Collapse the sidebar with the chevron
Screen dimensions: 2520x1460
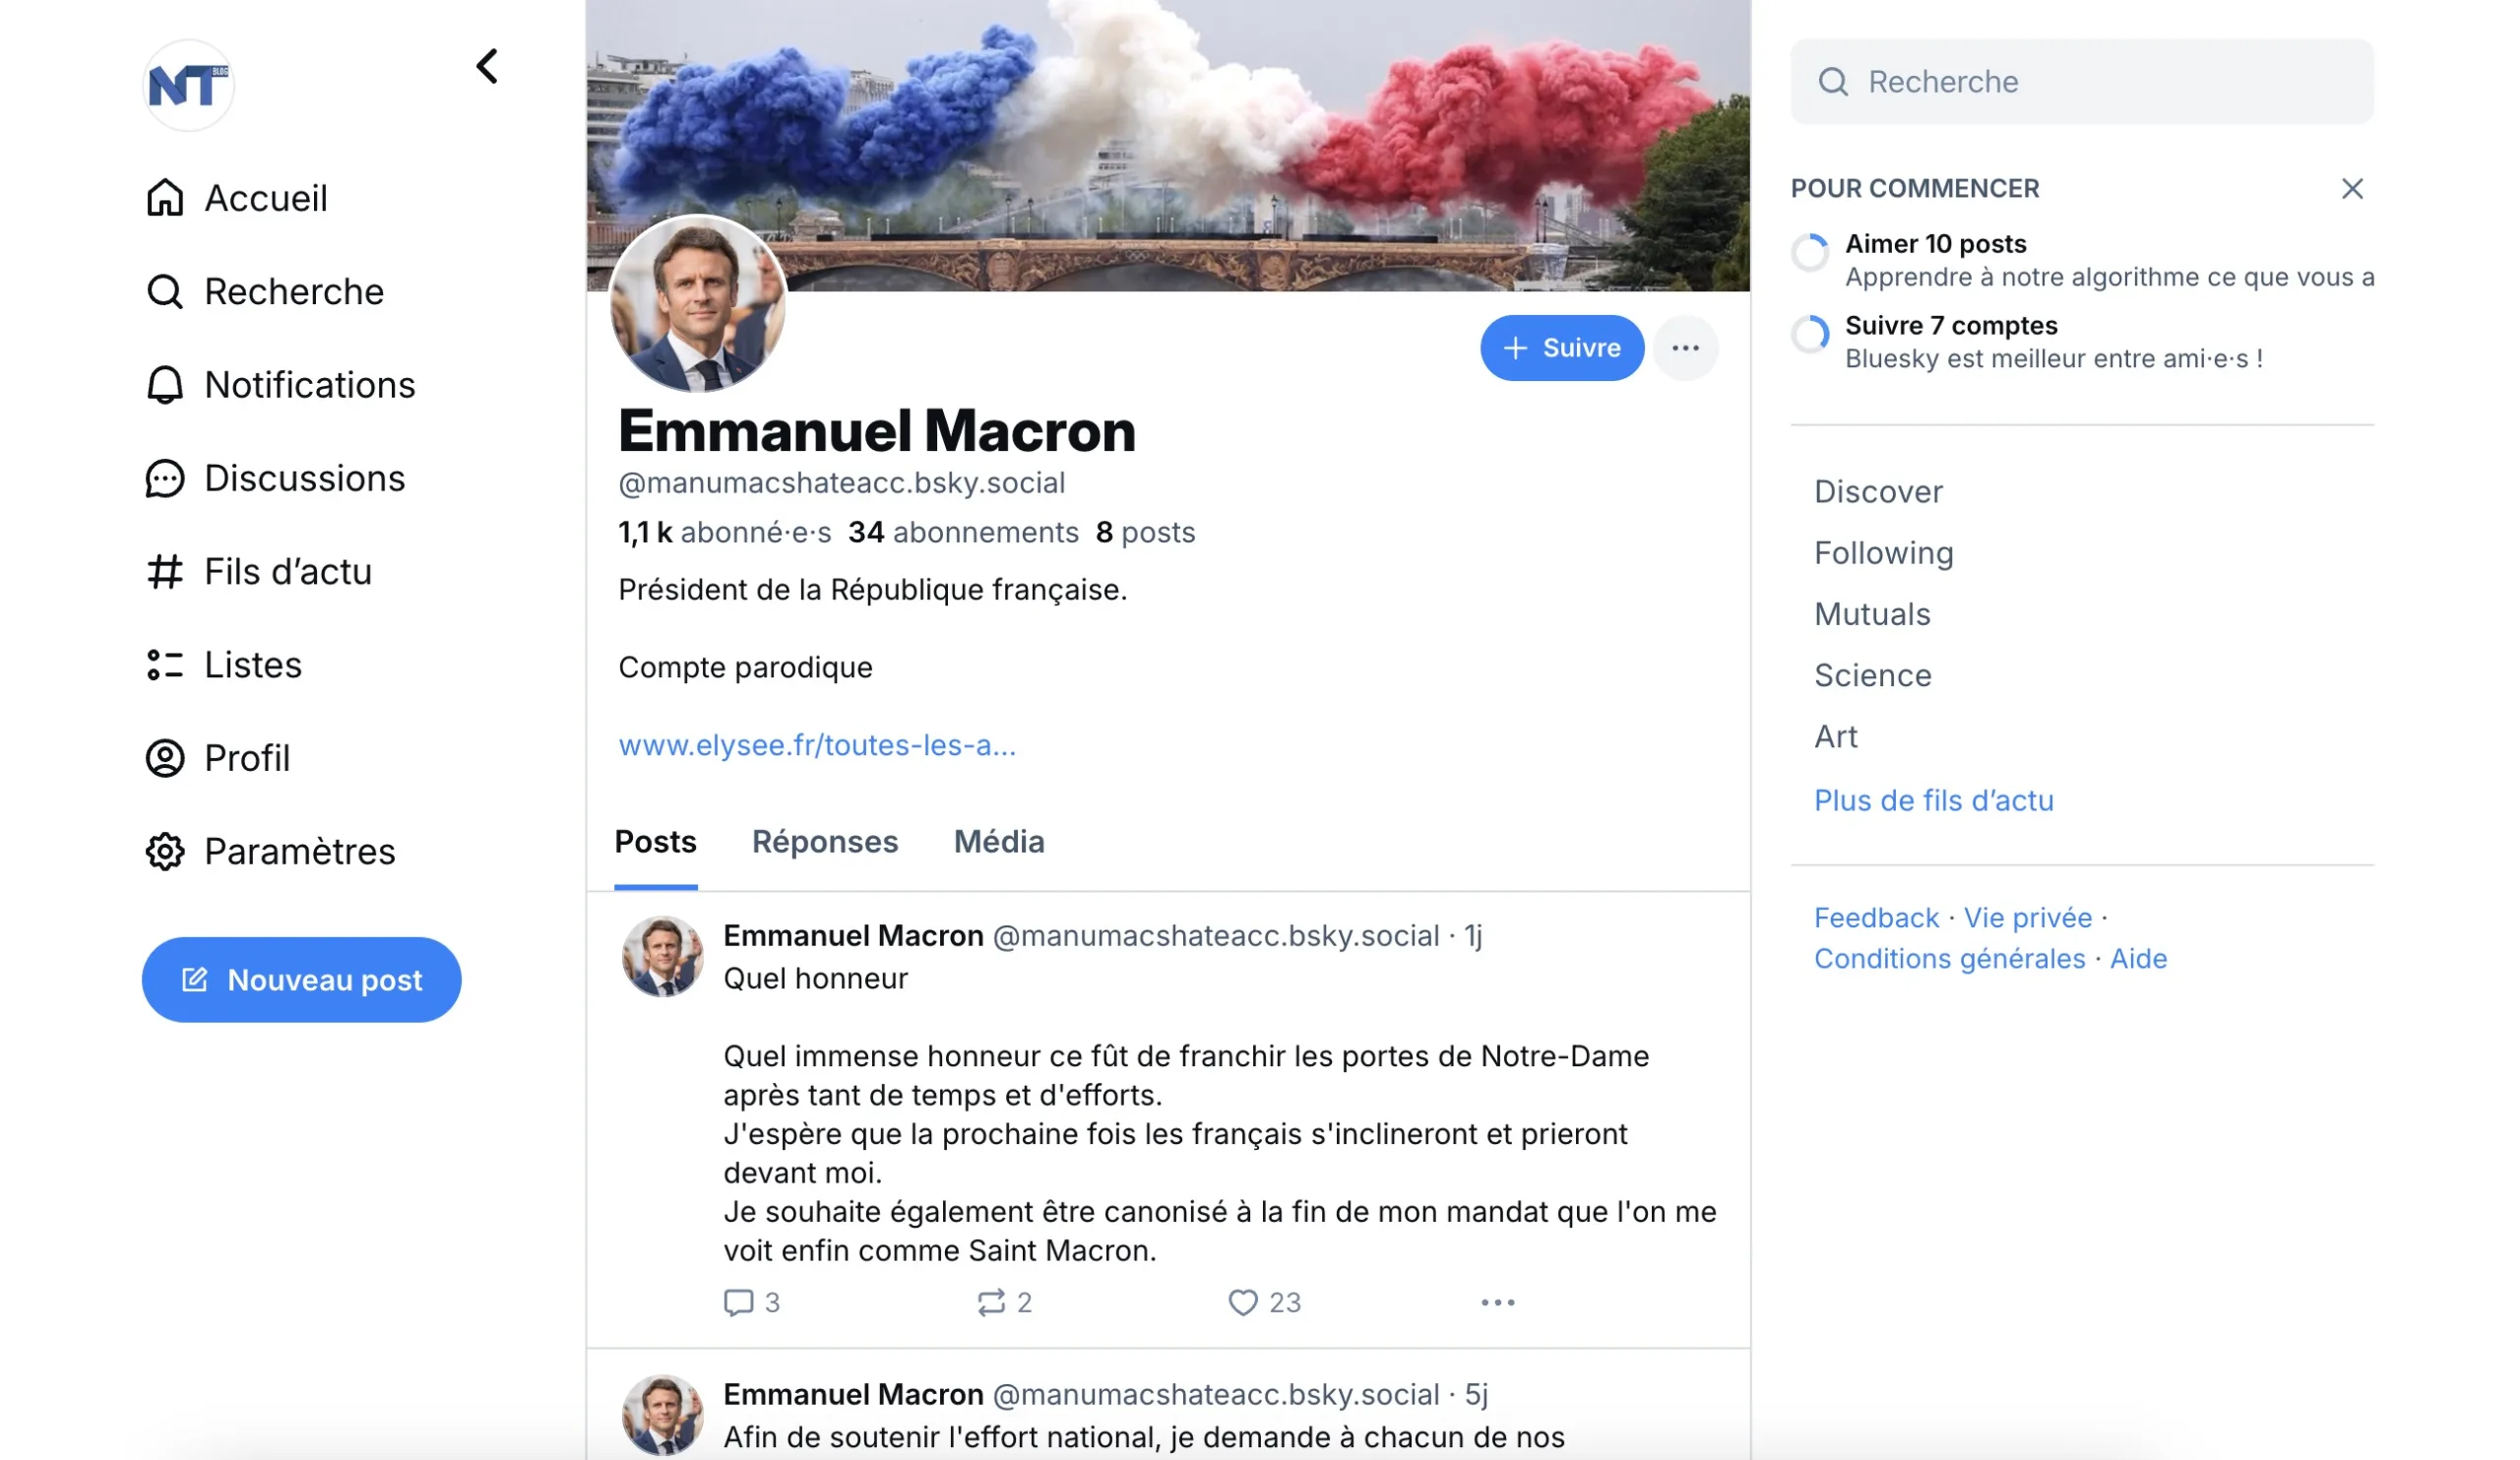[x=487, y=66]
